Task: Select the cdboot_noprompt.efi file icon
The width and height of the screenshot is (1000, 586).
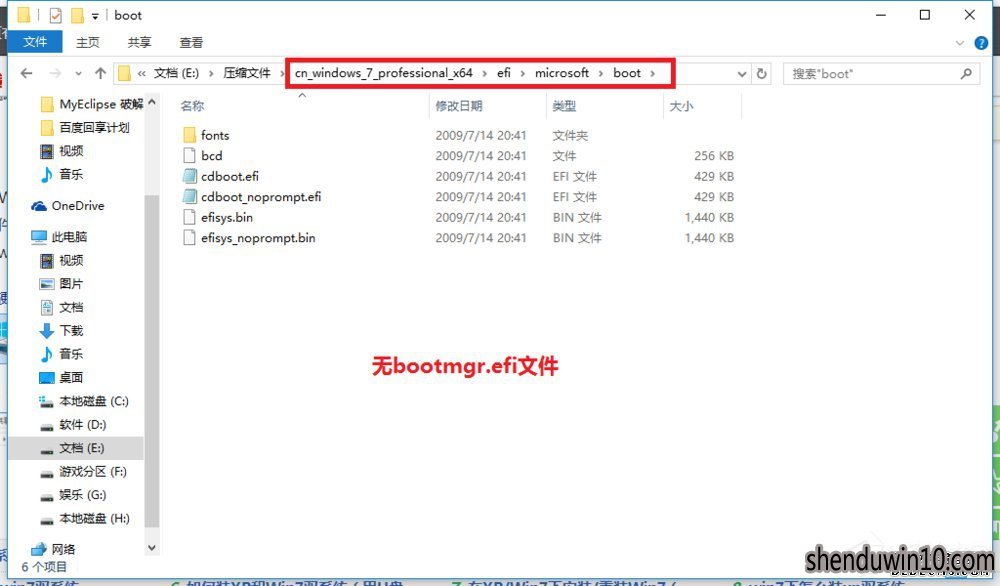Action: coord(189,196)
